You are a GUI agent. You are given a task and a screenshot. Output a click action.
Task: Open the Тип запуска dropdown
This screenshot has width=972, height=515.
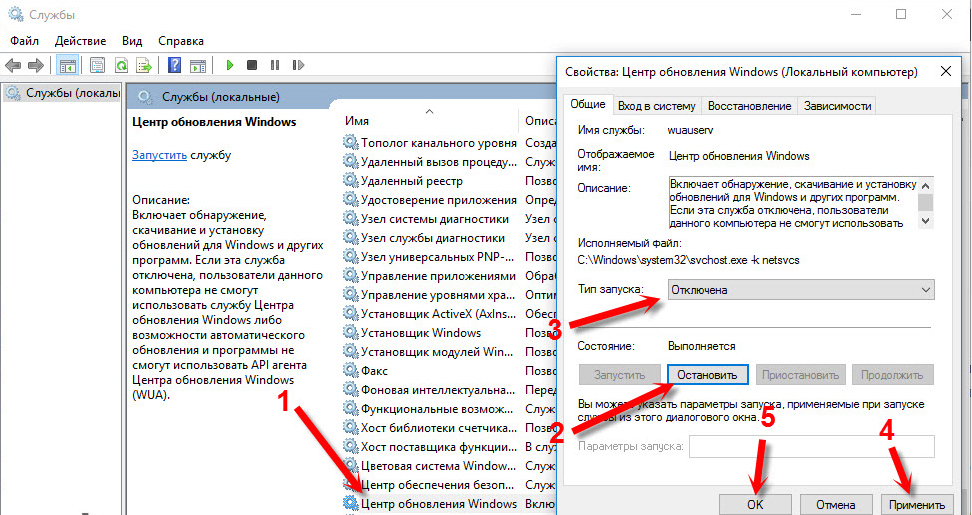(801, 289)
